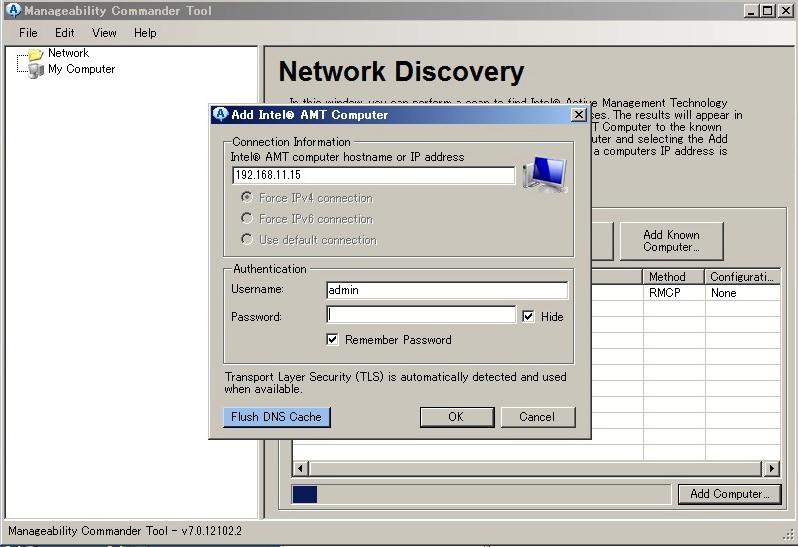Toggle the Hide password checkbox
798x547 pixels.
(x=528, y=316)
